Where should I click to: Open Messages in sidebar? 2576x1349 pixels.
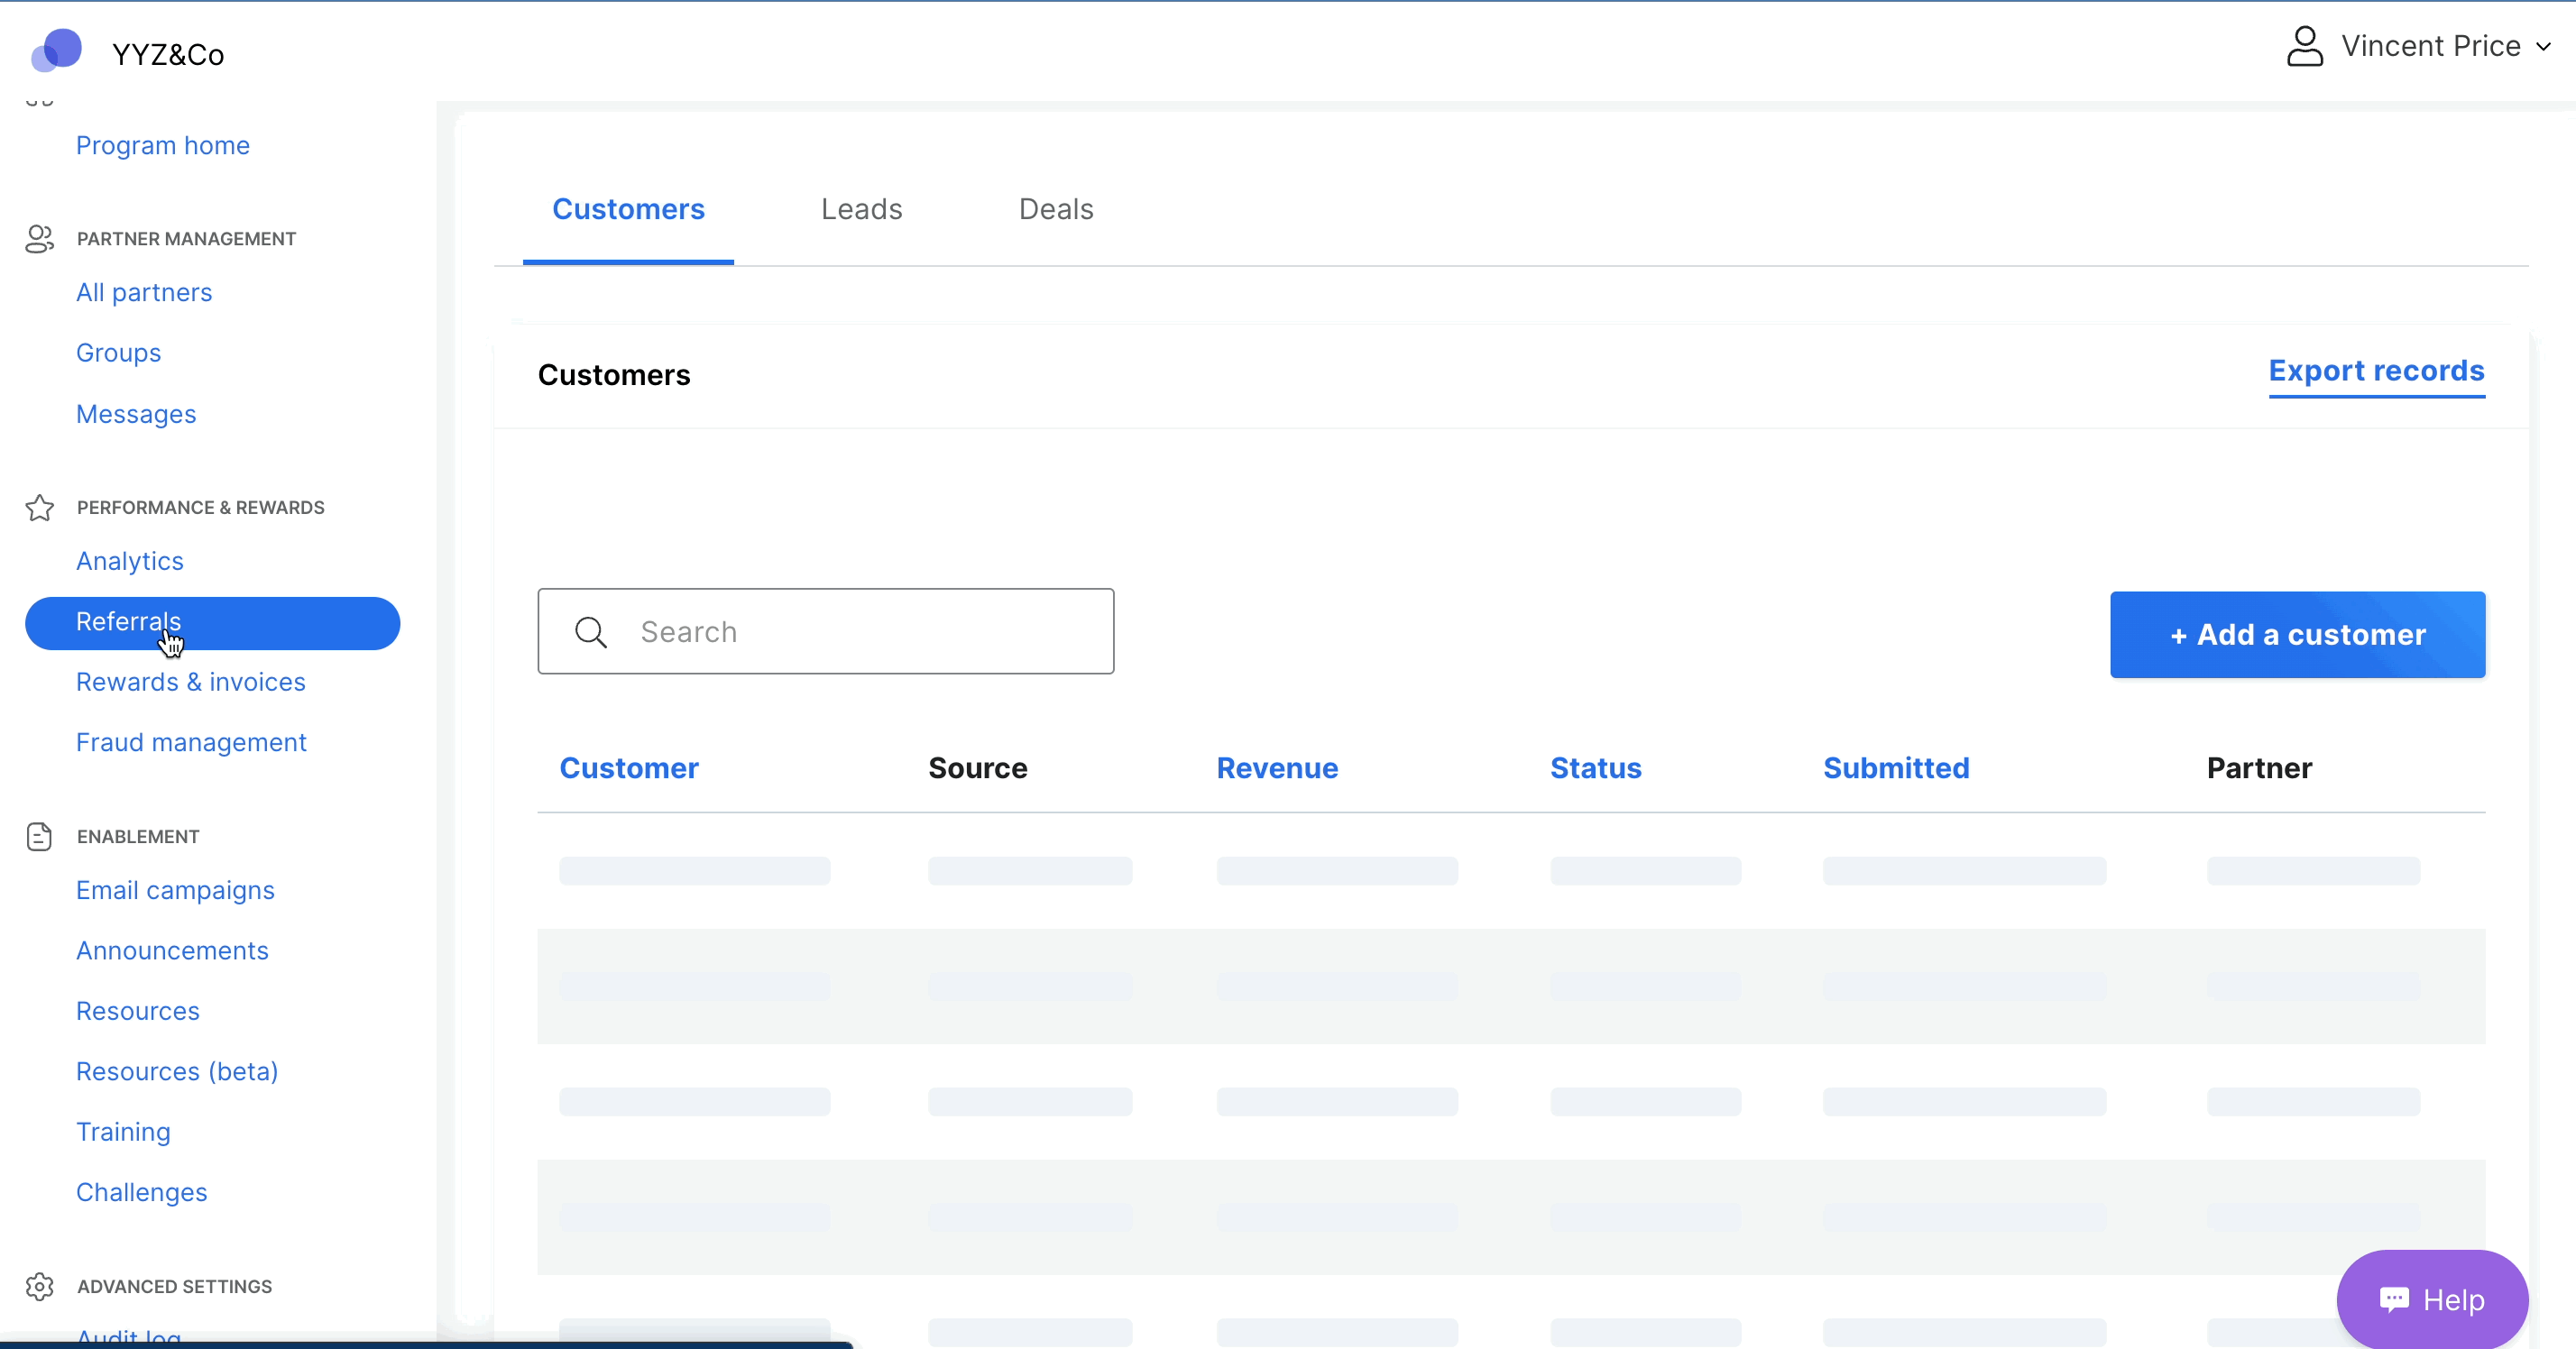pyautogui.click(x=136, y=414)
